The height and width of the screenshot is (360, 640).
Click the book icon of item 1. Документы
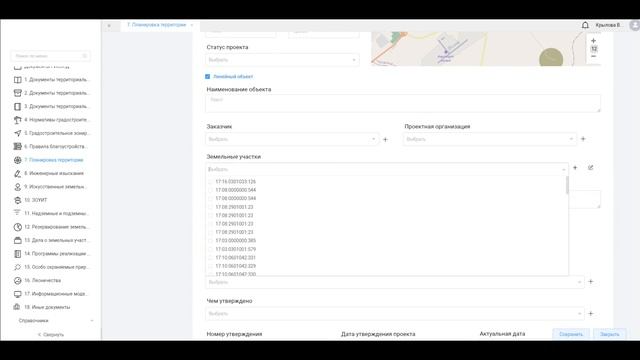tap(18, 80)
